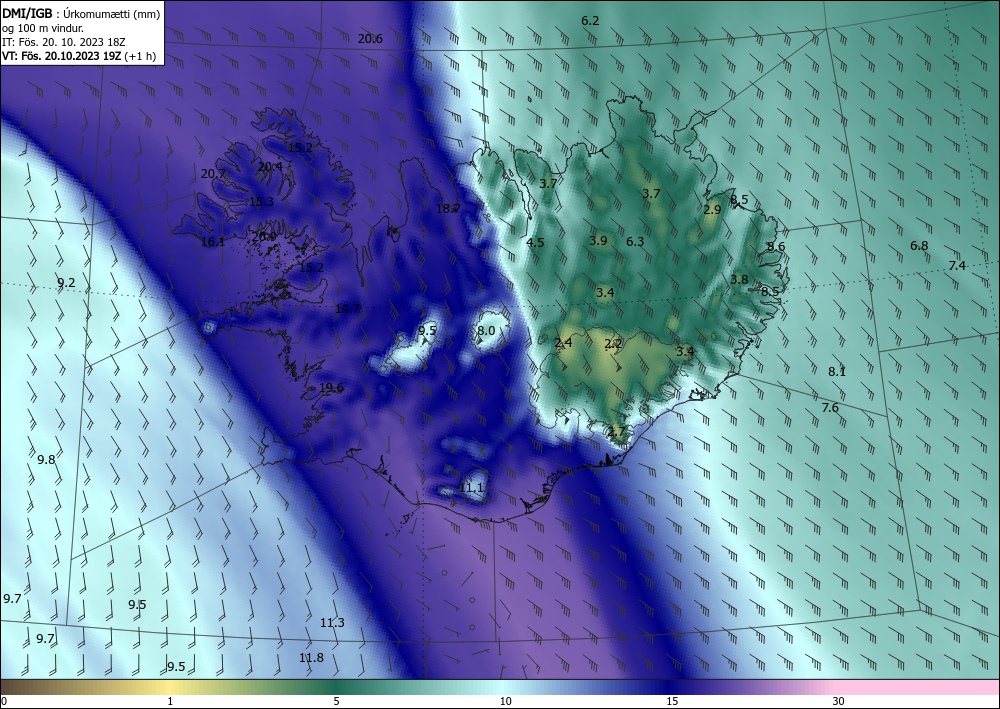Click the 3.9 value on the map
This screenshot has height=709, width=1000.
pos(598,240)
